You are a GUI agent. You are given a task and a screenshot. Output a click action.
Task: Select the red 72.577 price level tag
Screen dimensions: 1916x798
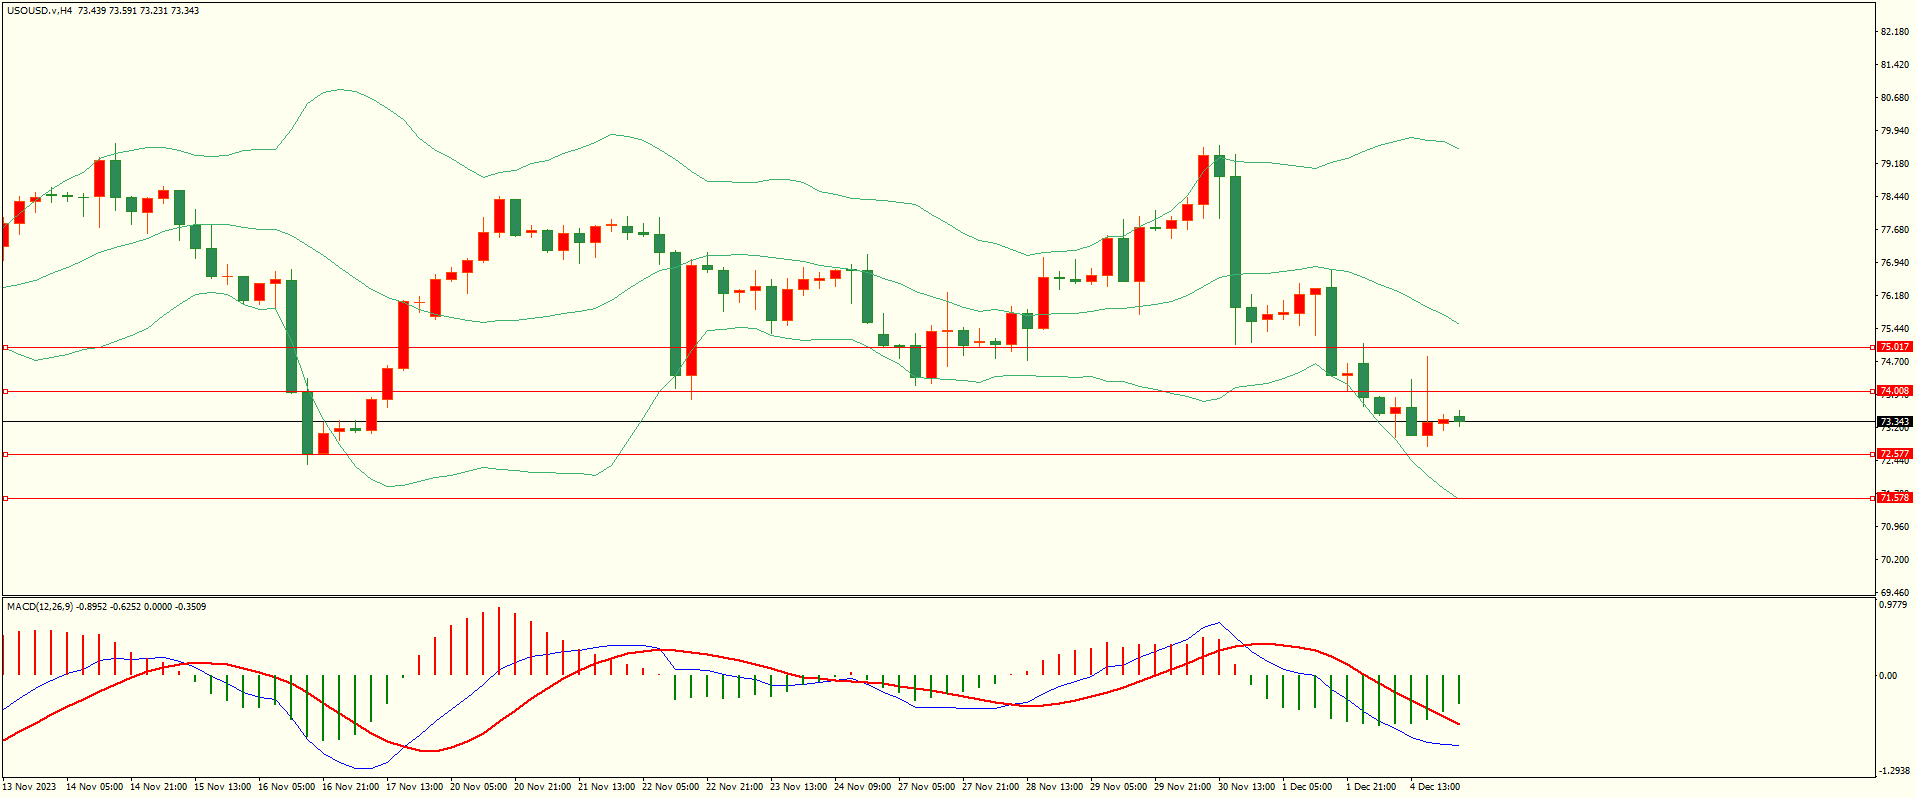point(1894,454)
